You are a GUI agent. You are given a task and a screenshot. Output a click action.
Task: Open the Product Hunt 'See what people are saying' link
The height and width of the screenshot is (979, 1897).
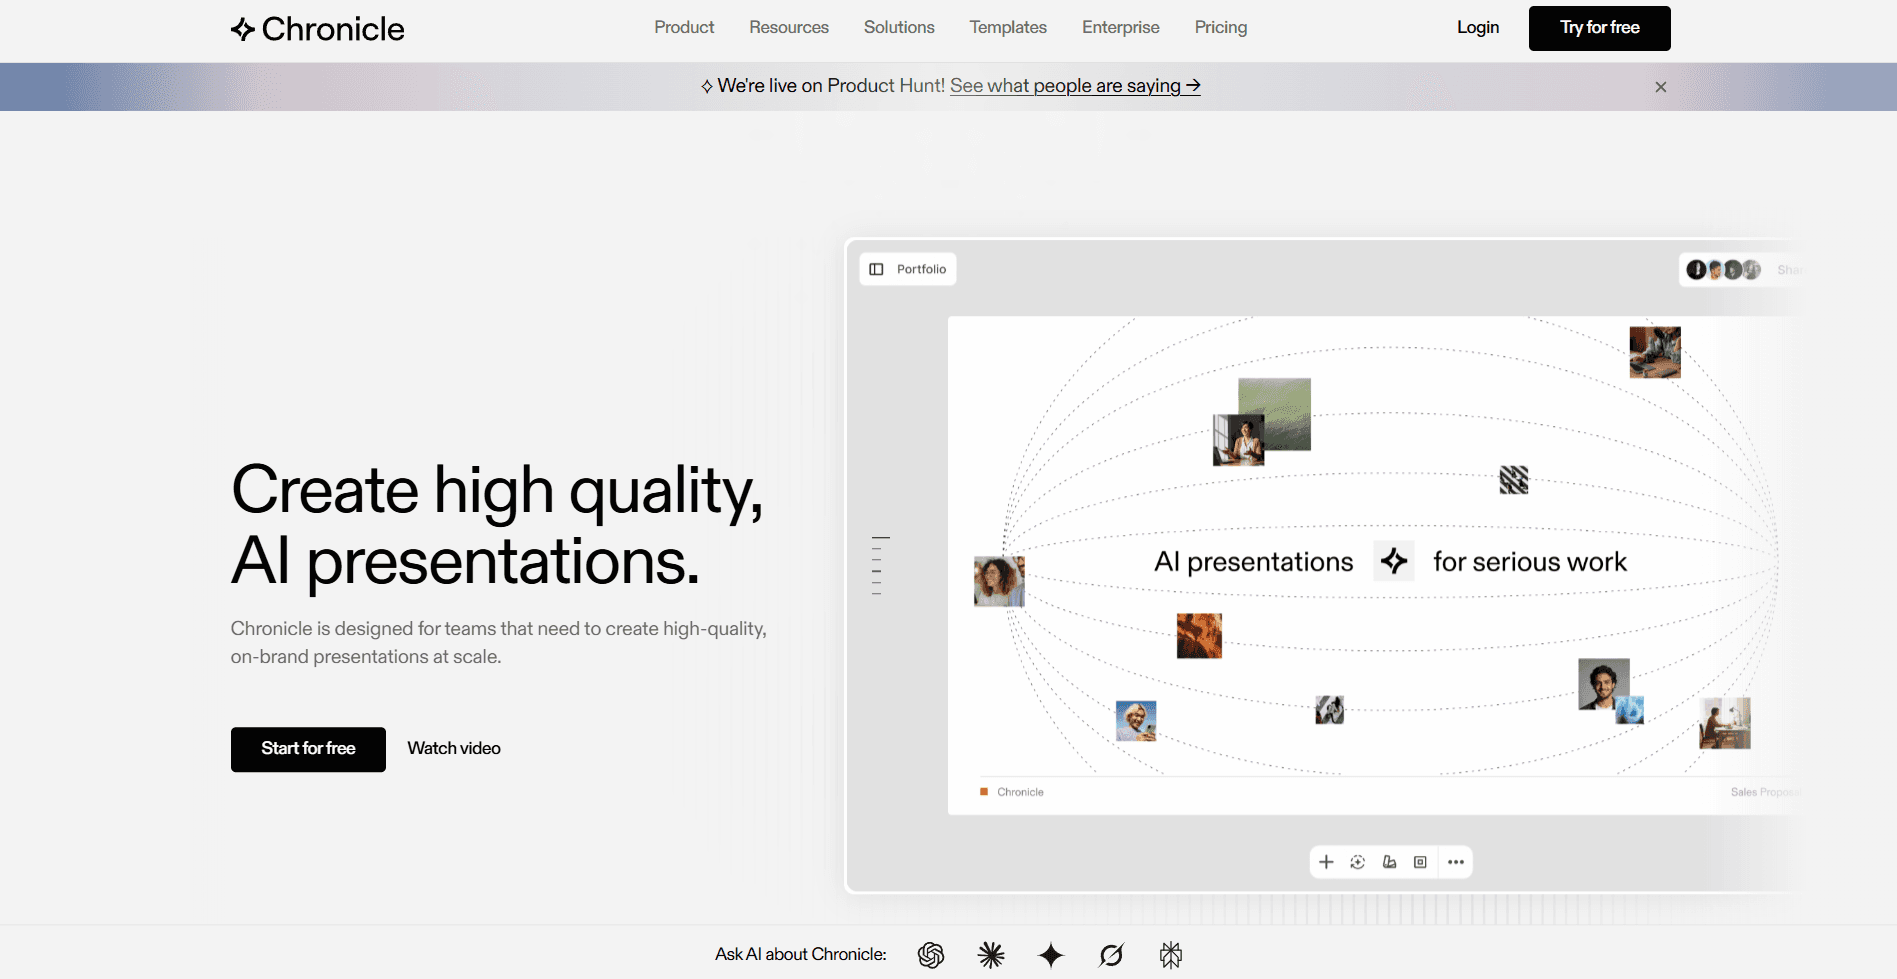[1075, 86]
